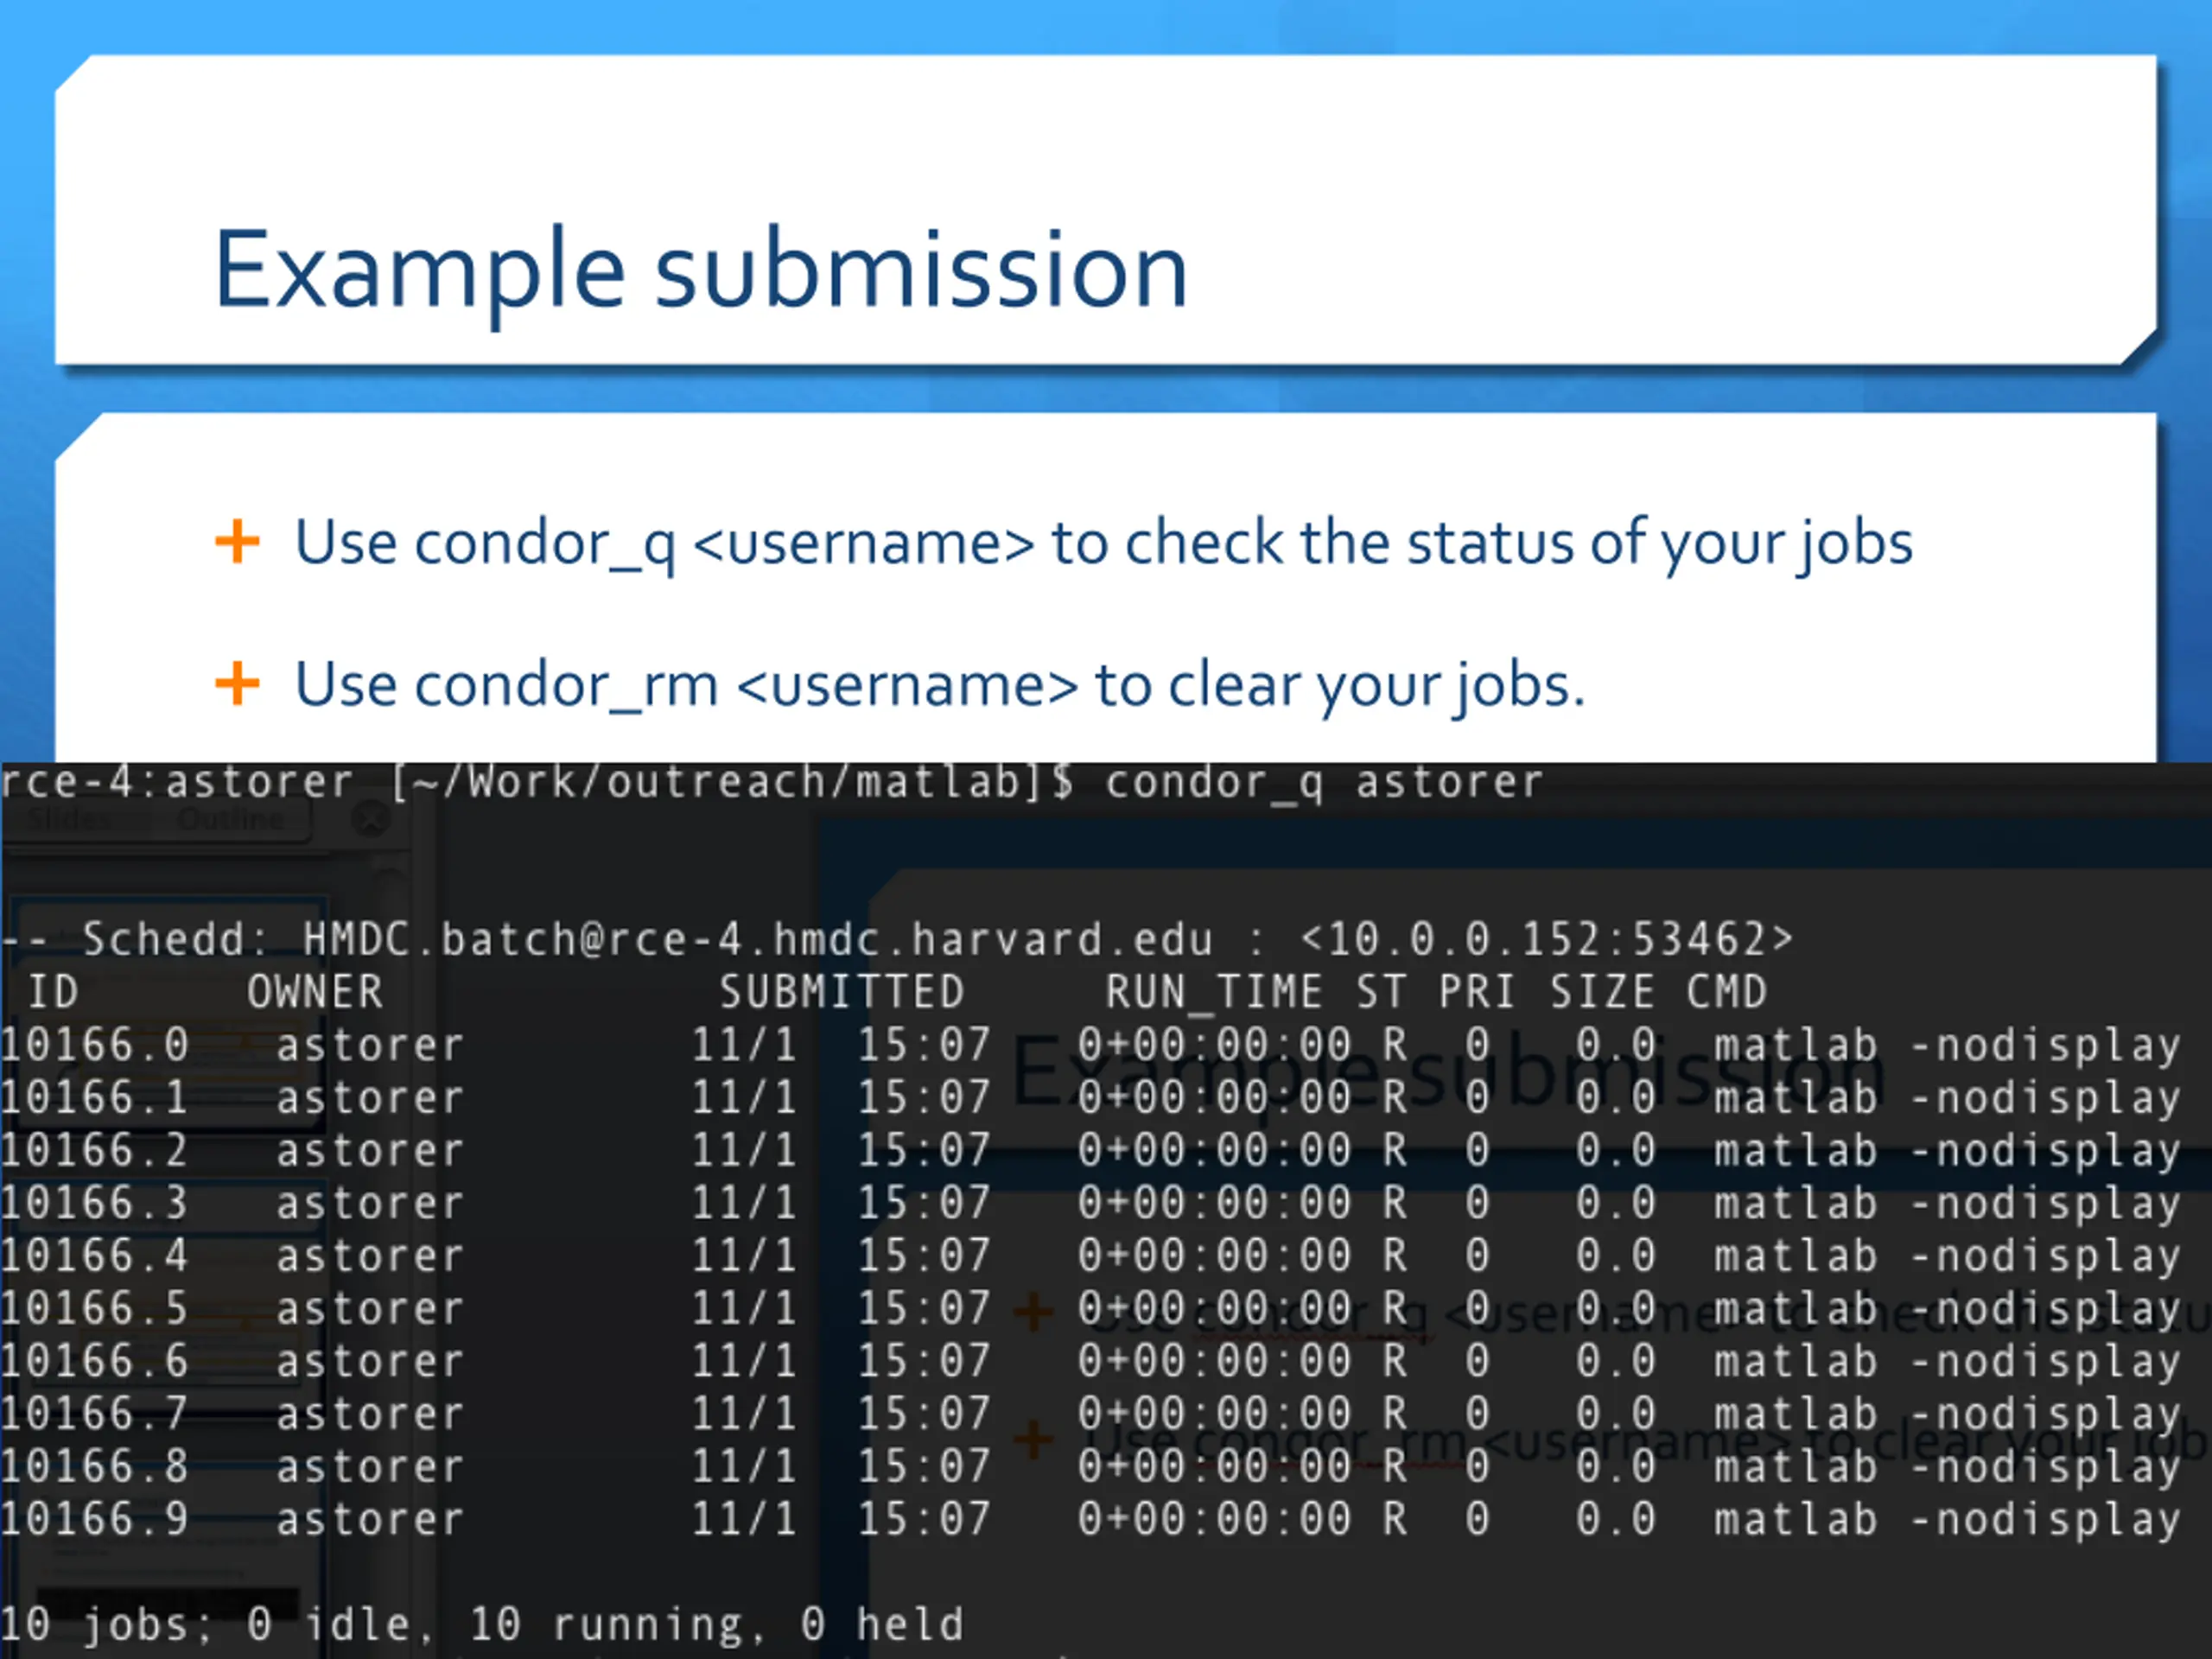Click job ID "10166.1"
The height and width of the screenshot is (1659, 2212).
94,1098
